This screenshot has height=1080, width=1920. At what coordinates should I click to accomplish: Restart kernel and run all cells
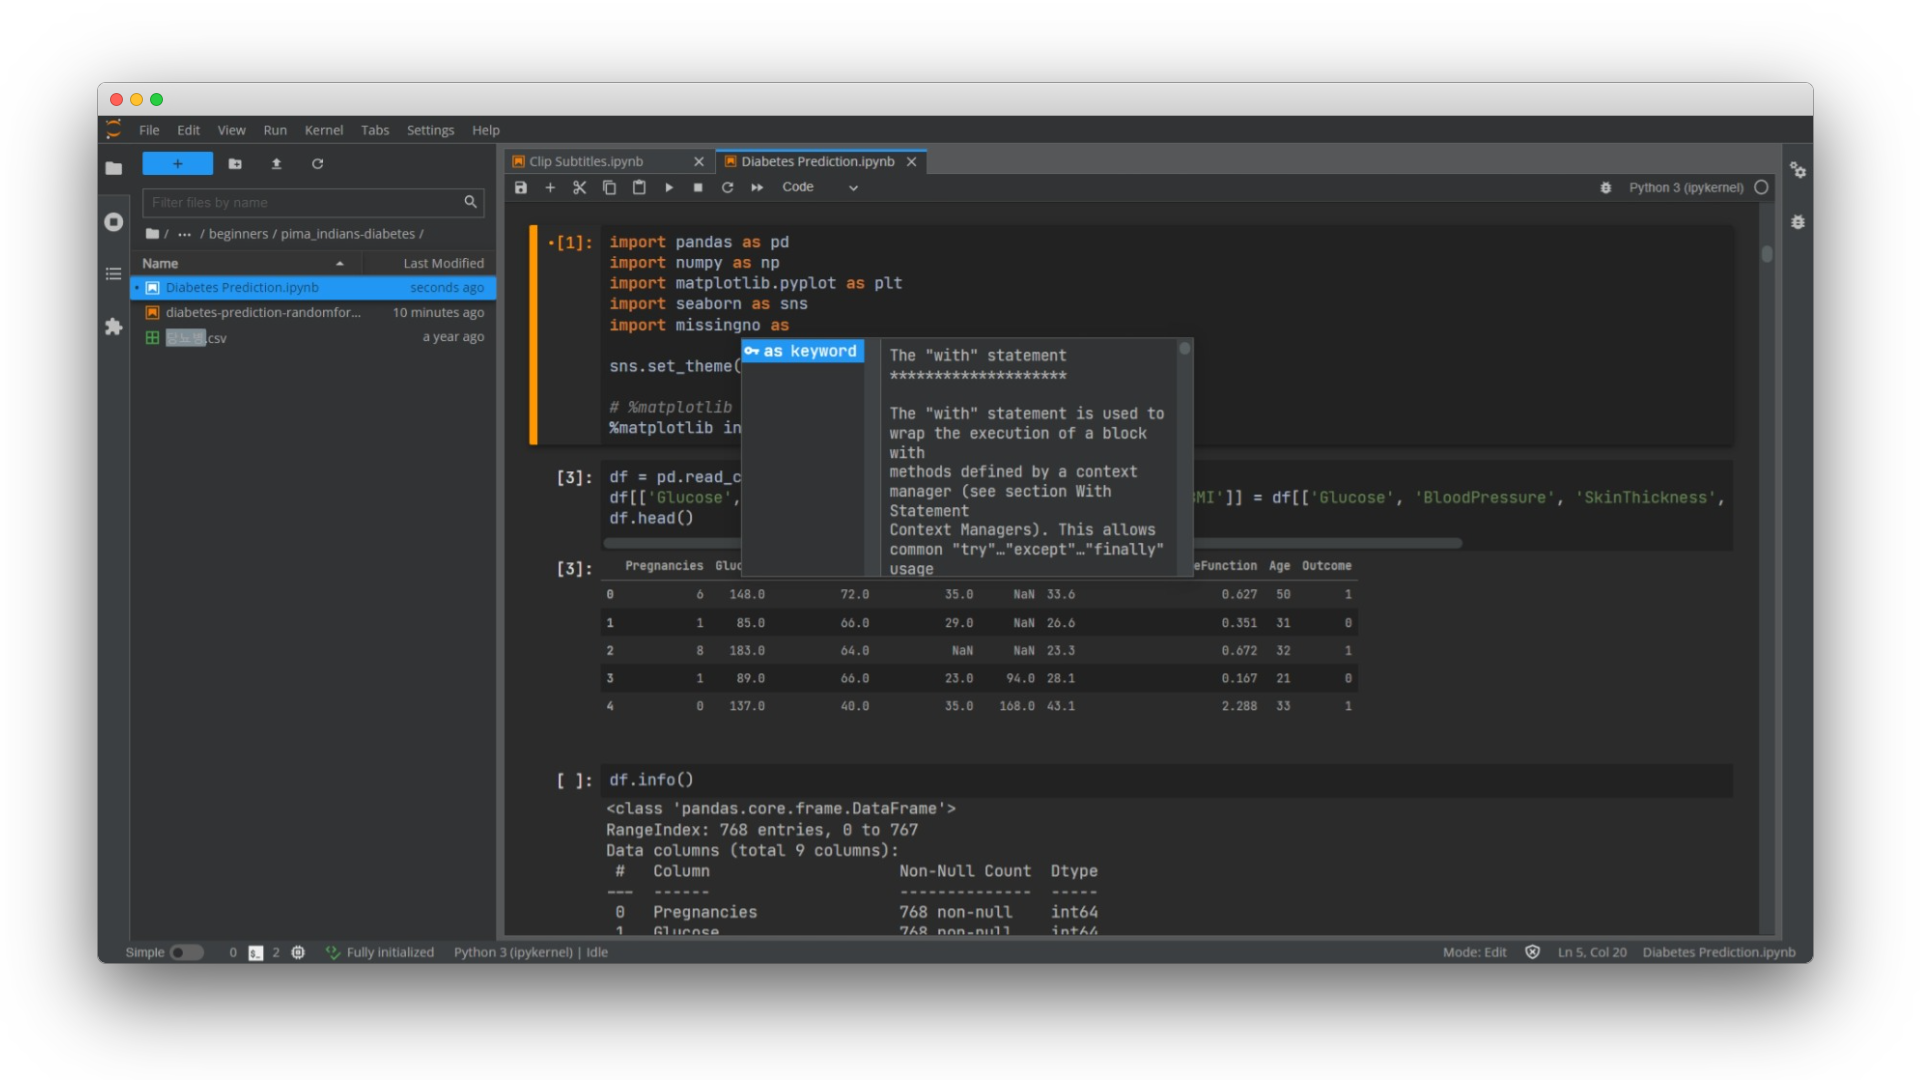tap(757, 187)
